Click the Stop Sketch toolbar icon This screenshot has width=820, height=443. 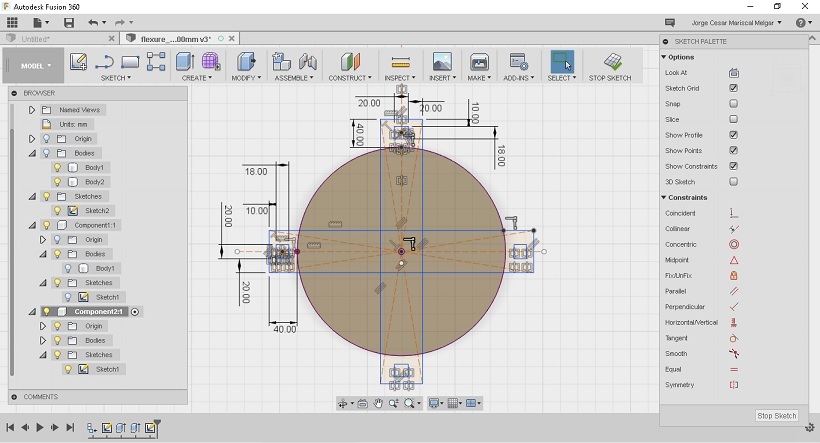tap(612, 62)
